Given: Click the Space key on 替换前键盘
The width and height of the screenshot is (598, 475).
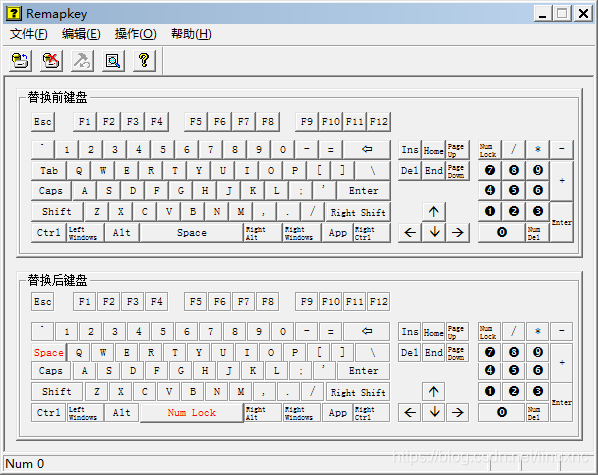Looking at the screenshot, I should (x=192, y=232).
